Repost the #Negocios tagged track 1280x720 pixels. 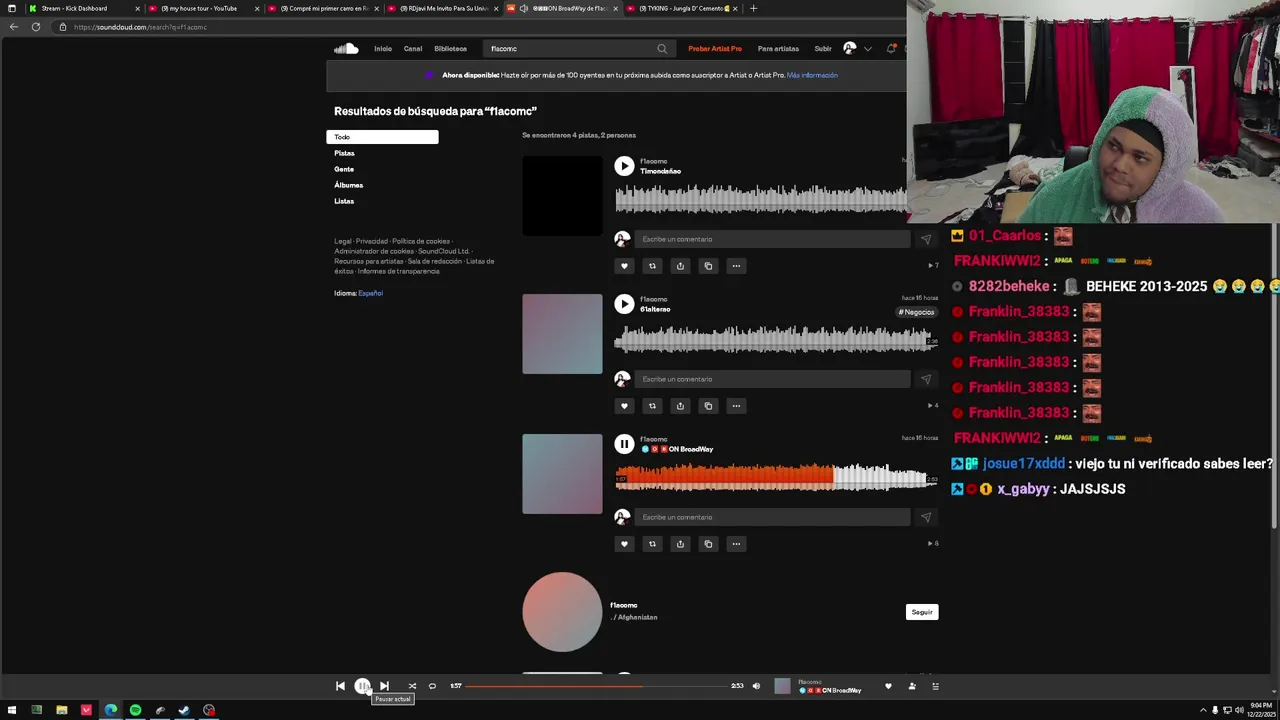(652, 406)
